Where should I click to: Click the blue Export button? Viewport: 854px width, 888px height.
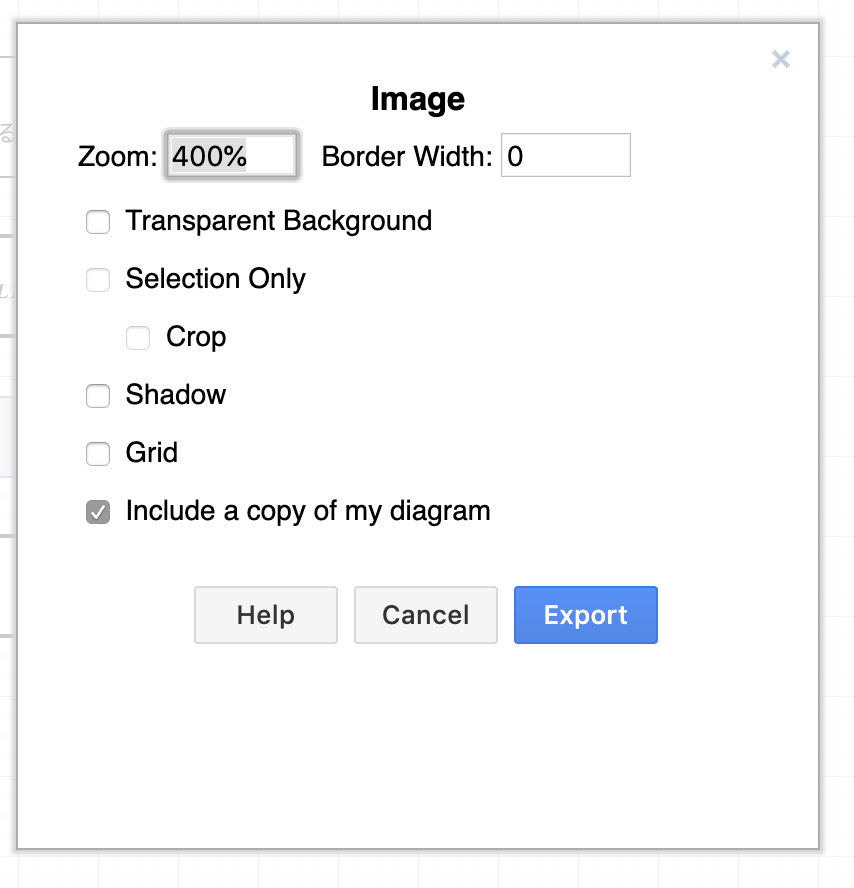coord(586,615)
